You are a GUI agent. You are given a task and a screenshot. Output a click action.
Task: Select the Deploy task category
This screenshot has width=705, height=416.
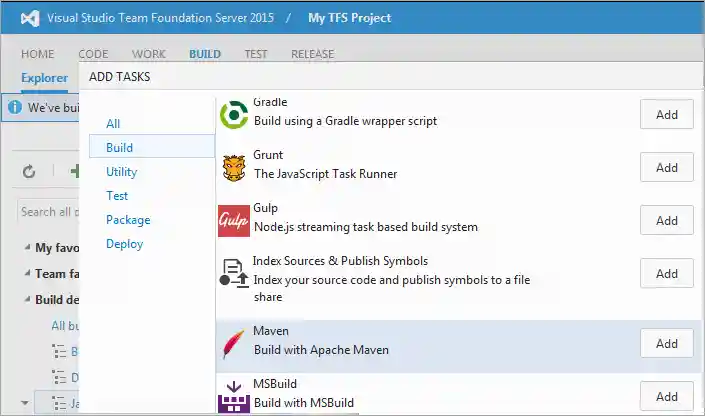pos(125,244)
